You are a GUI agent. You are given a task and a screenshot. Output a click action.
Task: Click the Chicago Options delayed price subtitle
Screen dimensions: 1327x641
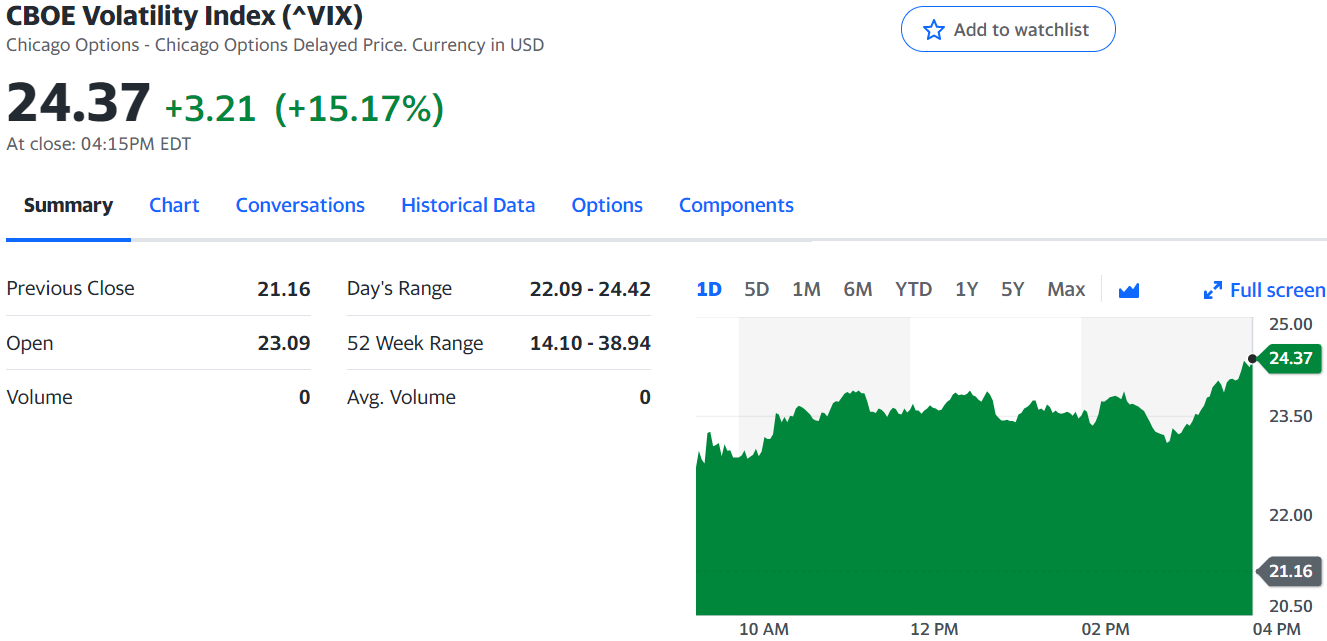[x=275, y=45]
